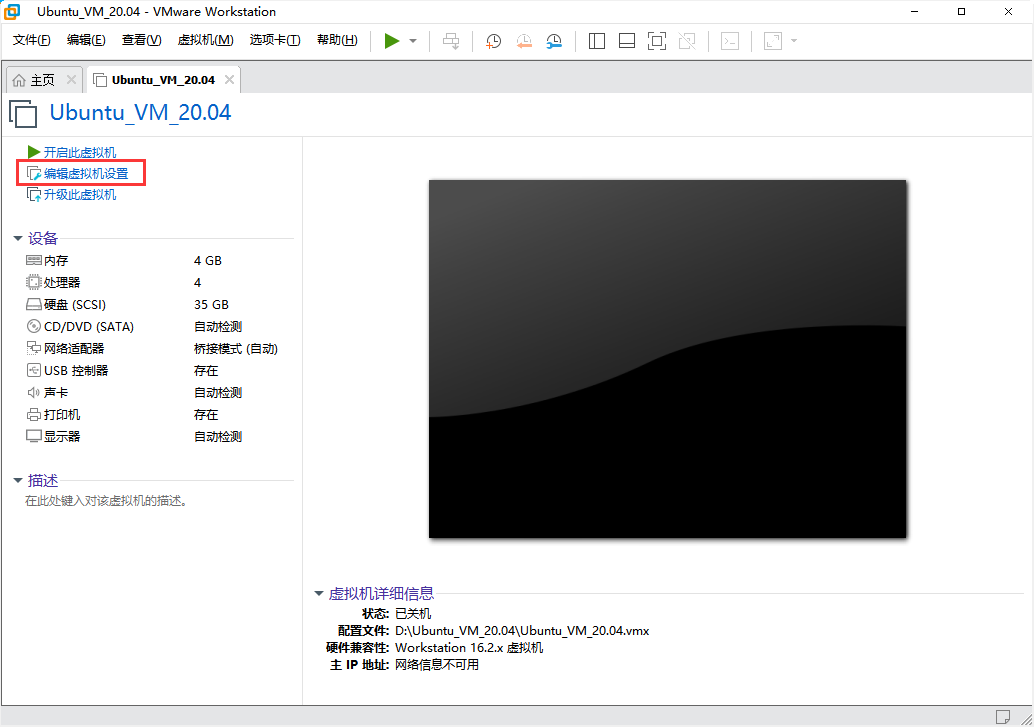This screenshot has height=727, width=1034.
Task: Click the 打印机 printer icon
Action: (x=34, y=414)
